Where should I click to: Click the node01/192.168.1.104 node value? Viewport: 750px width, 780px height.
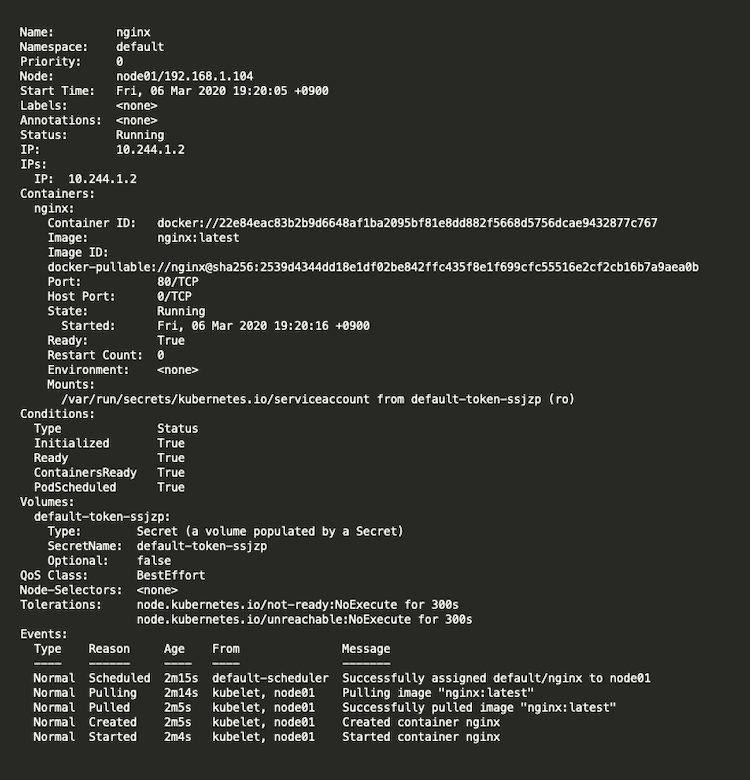pos(184,76)
